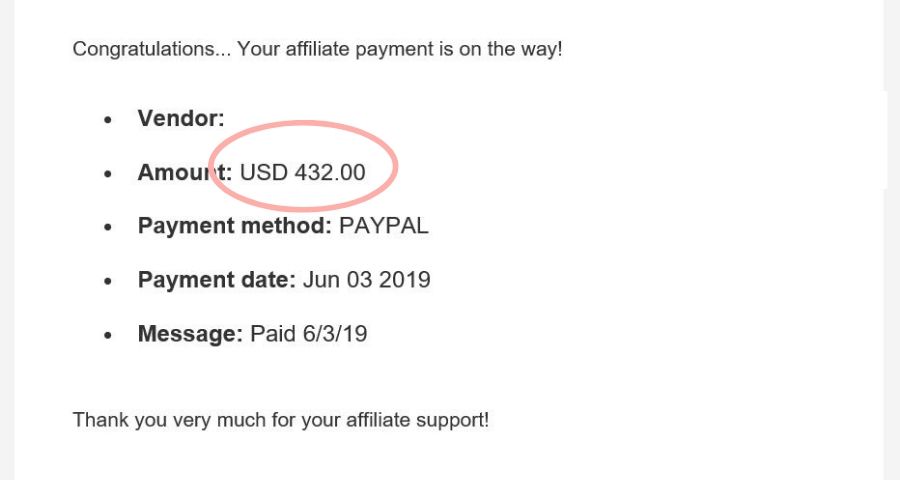
Task: Click the bullet beside Payment date
Action: coord(108,281)
